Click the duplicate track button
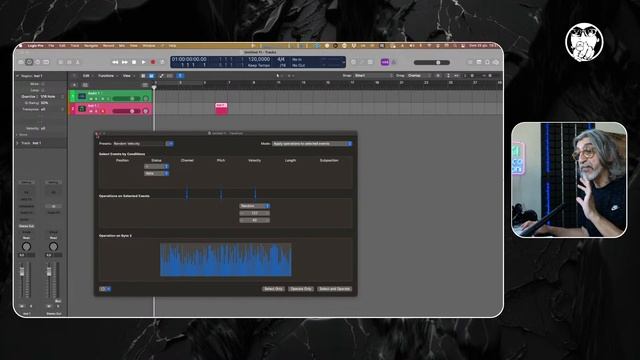The height and width of the screenshot is (360, 640). [x=85, y=85]
